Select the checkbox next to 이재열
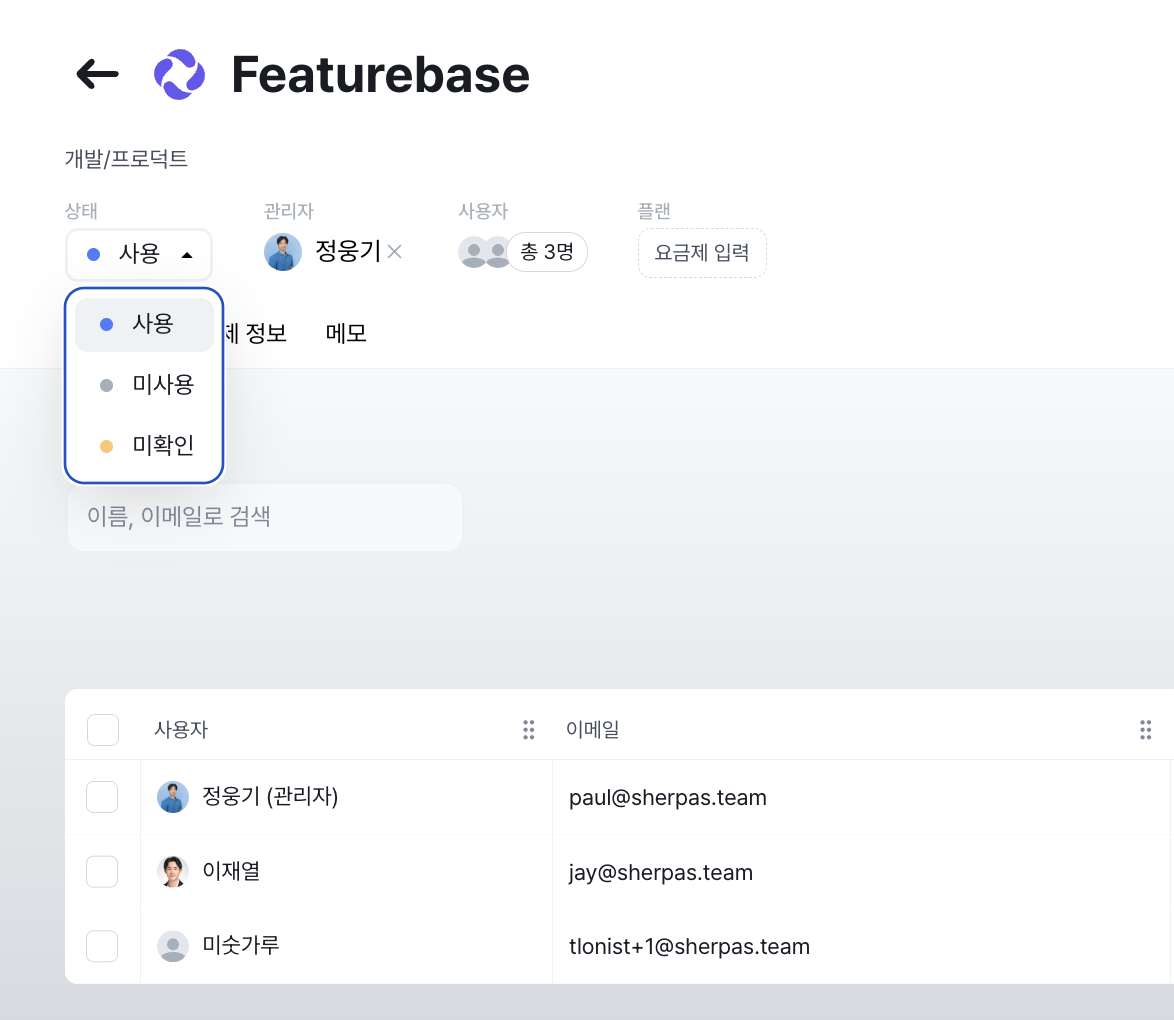The width and height of the screenshot is (1174, 1020). pos(102,872)
